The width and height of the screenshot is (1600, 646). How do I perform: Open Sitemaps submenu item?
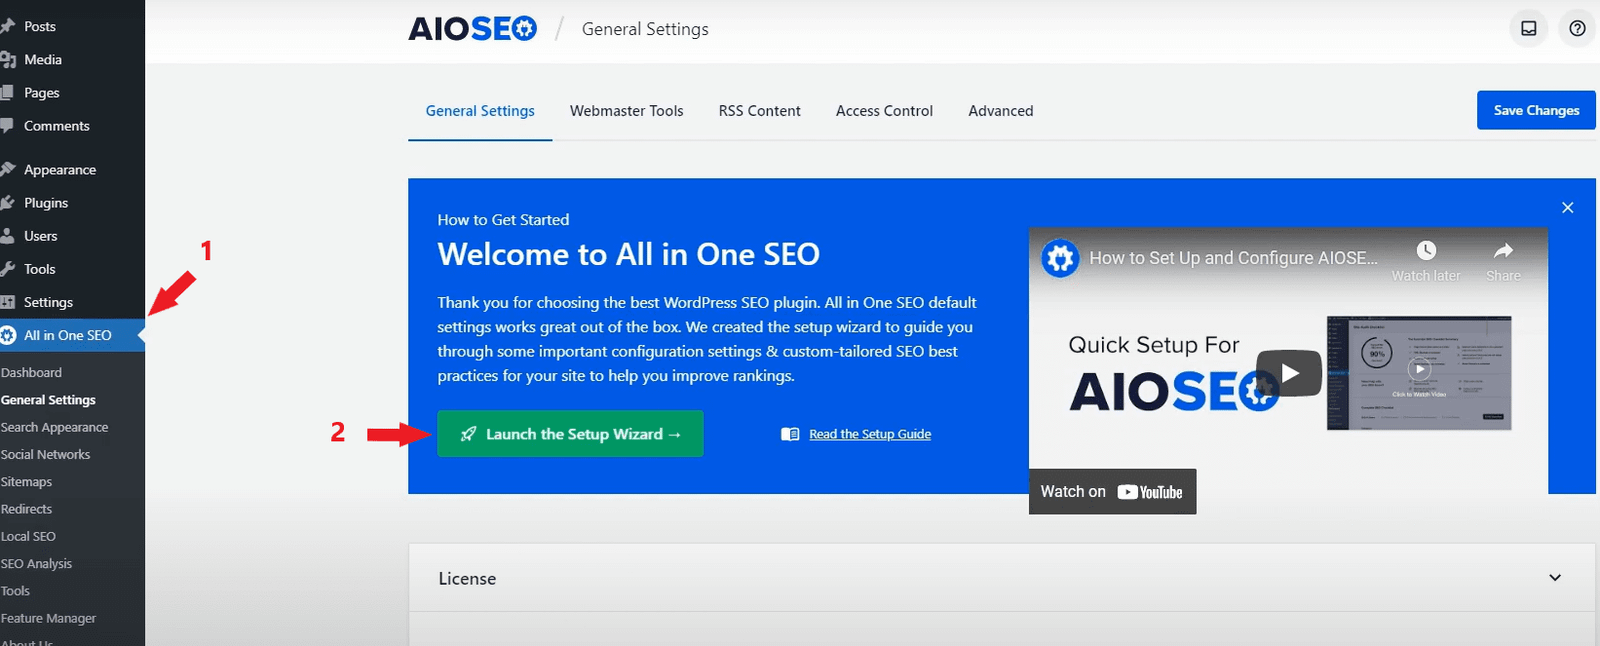pyautogui.click(x=26, y=482)
